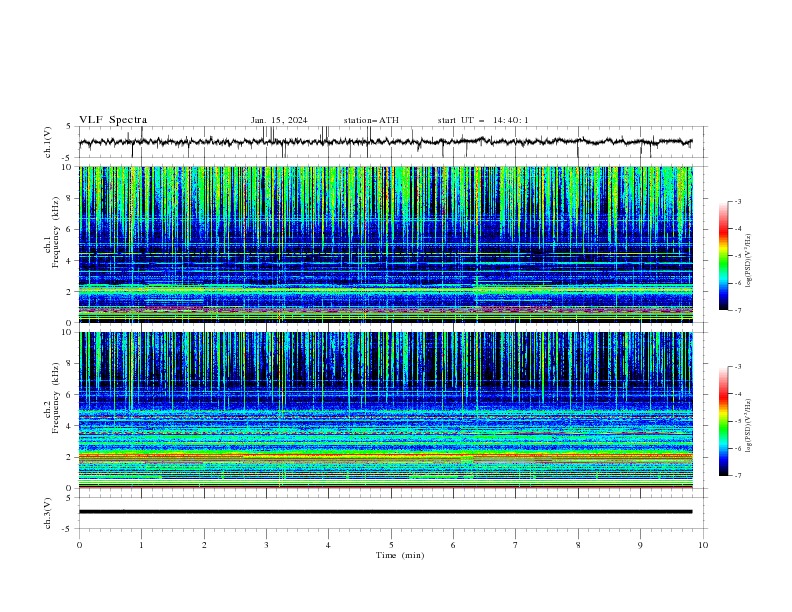
Task: Click the upper PSD color scale bar
Action: pos(723,255)
